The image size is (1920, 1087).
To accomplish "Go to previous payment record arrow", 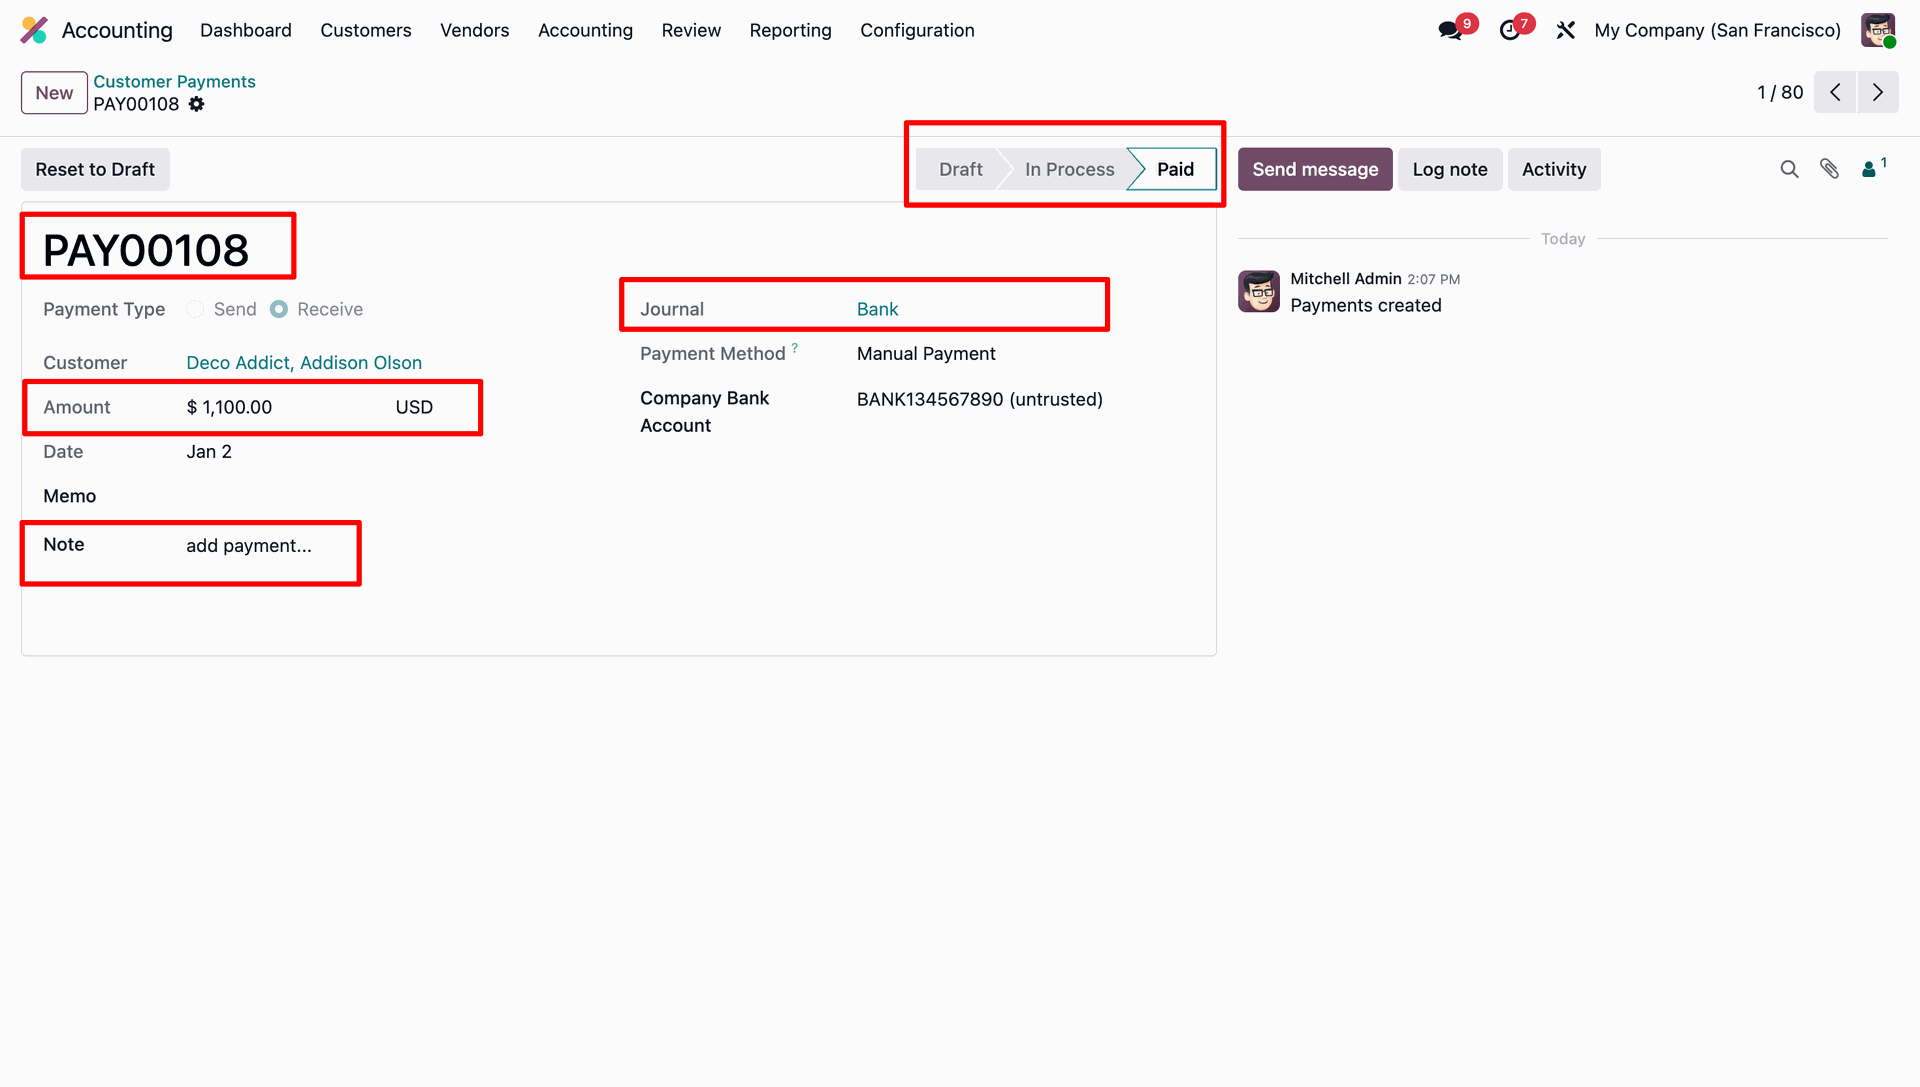I will (x=1835, y=92).
